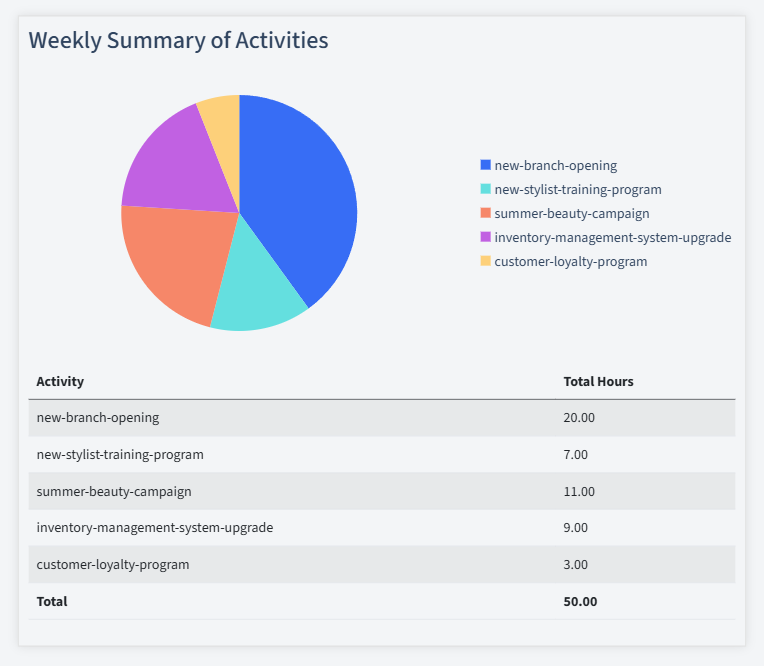Click the 7.00 hours value

pos(575,455)
